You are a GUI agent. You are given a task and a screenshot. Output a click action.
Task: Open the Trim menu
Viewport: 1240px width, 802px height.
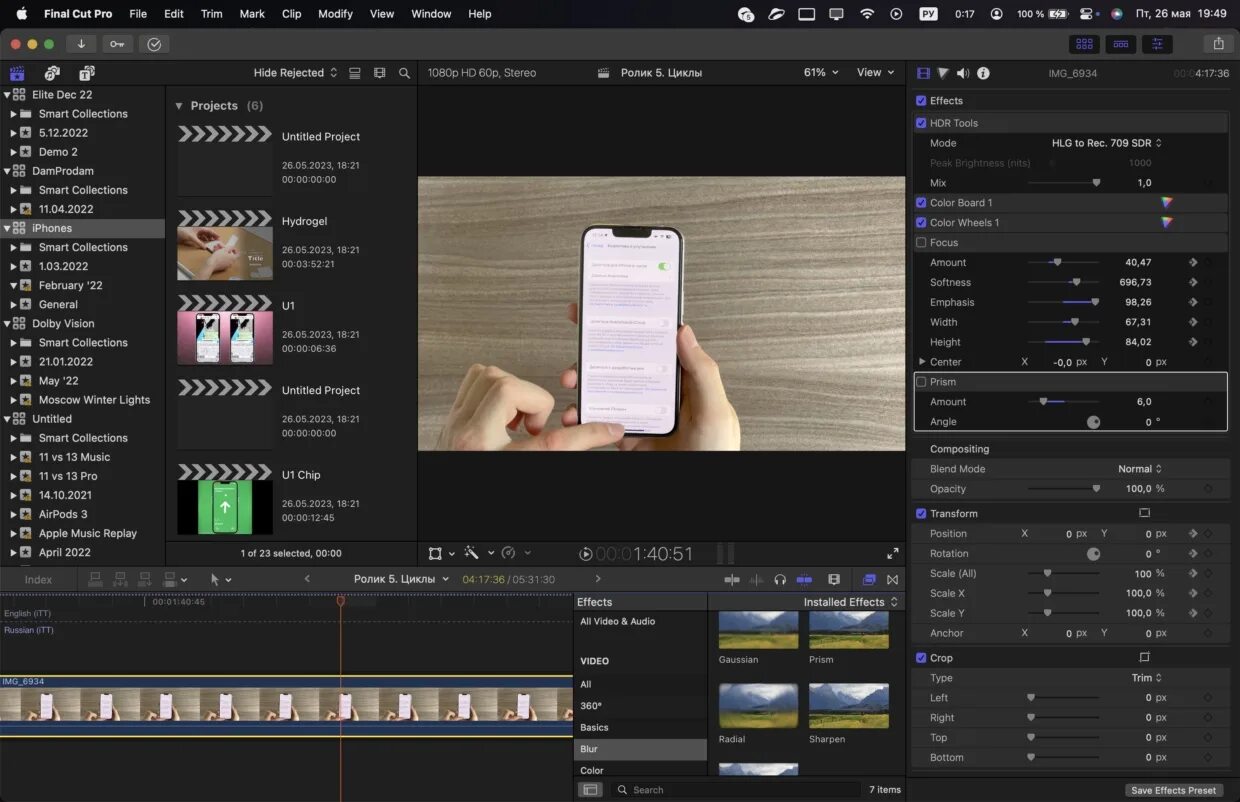(212, 14)
